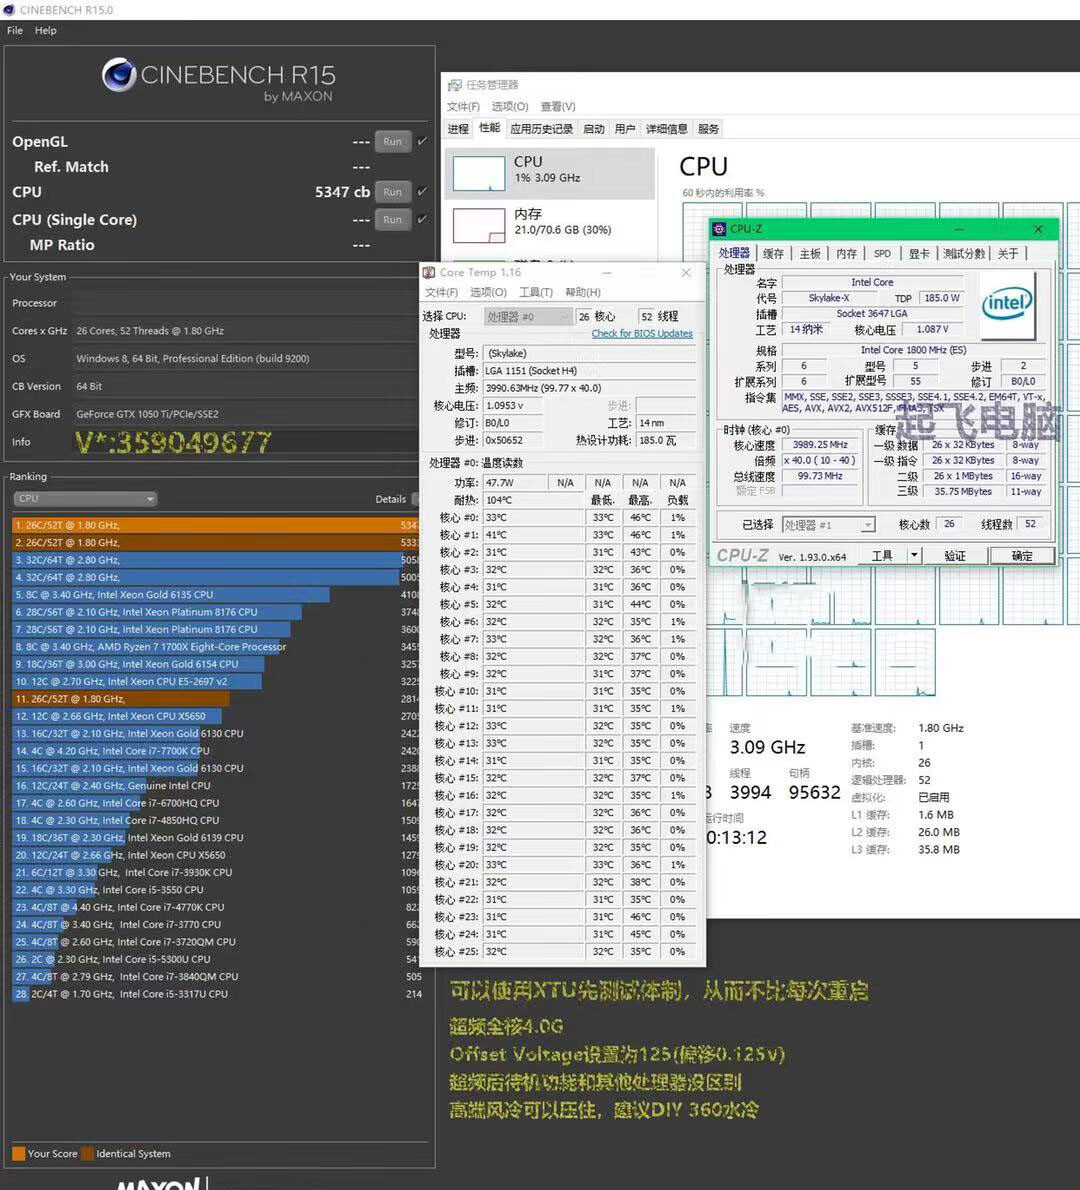The width and height of the screenshot is (1080, 1190).
Task: Switch to the 详细信息 tab
Action: coord(666,129)
